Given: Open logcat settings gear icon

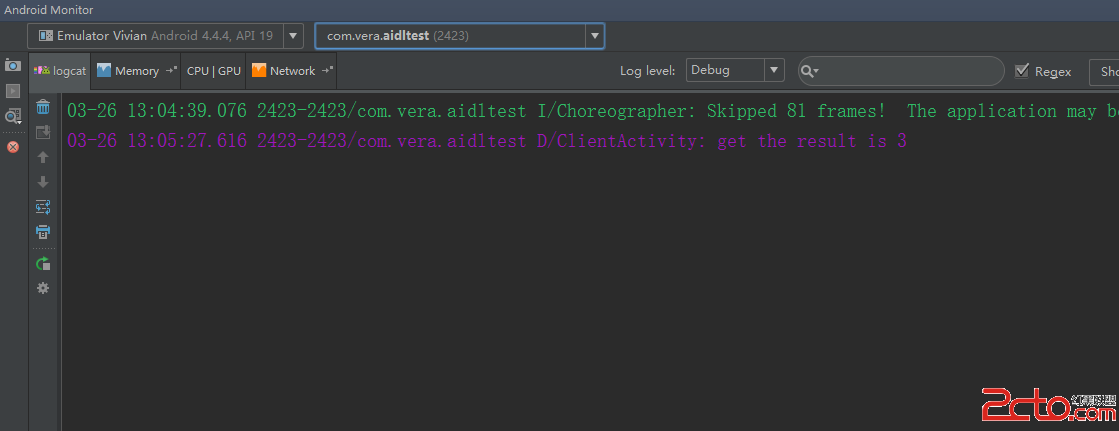Looking at the screenshot, I should (x=43, y=288).
